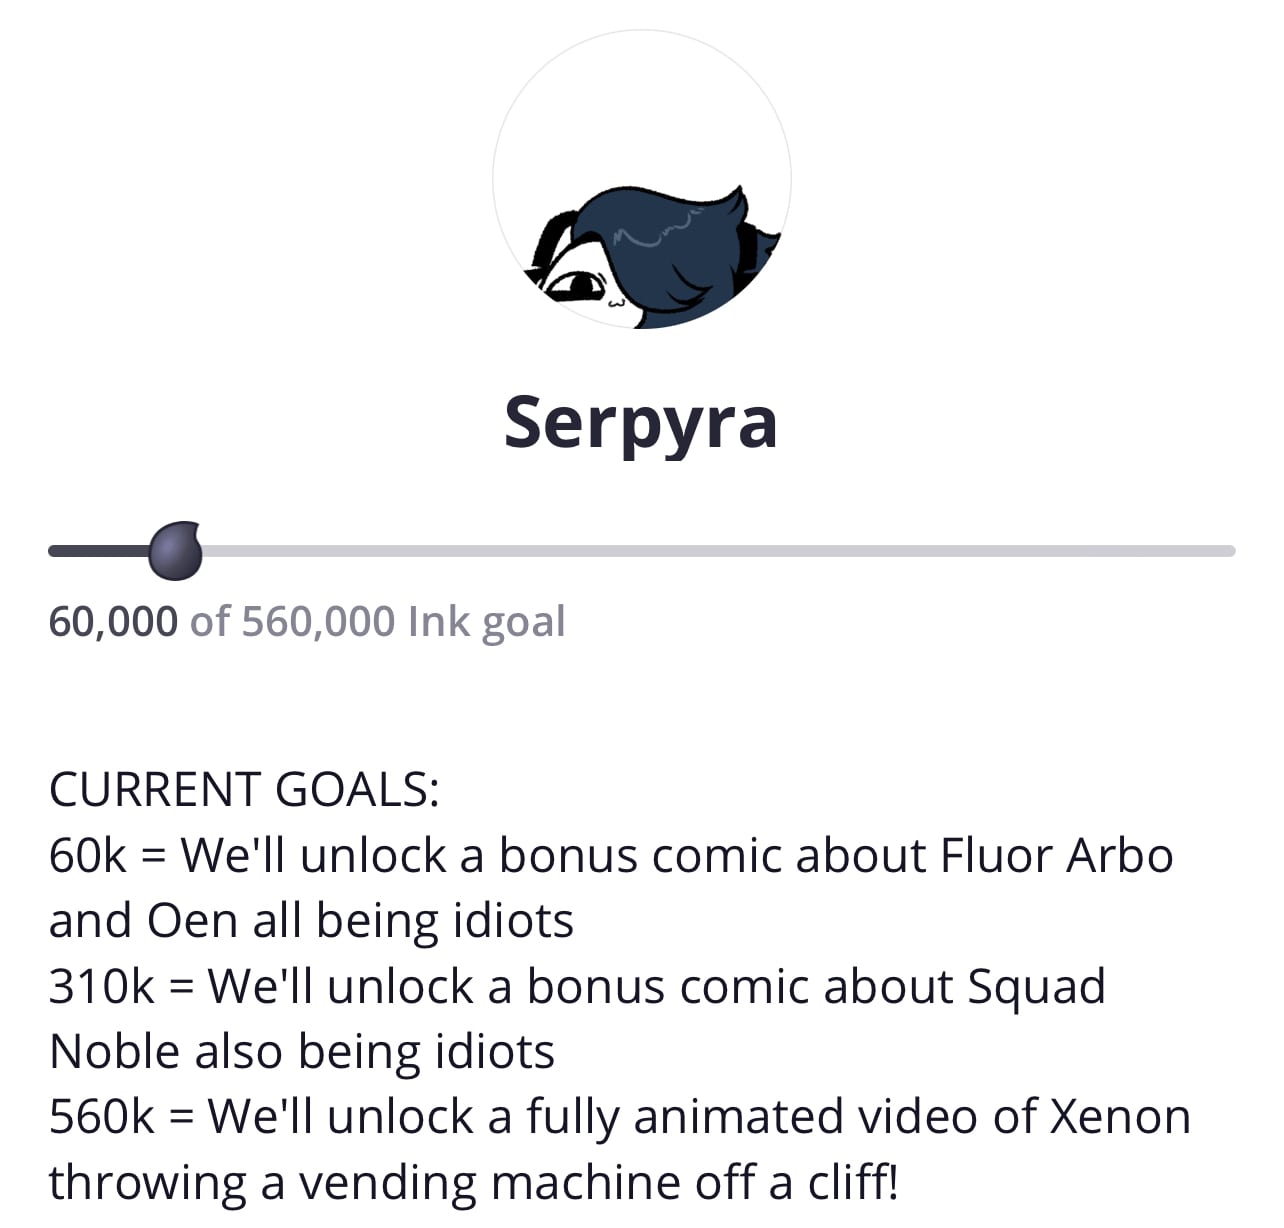Viewport: 1284px width, 1228px height.
Task: Open the Serpyra creator name
Action: coord(641,422)
